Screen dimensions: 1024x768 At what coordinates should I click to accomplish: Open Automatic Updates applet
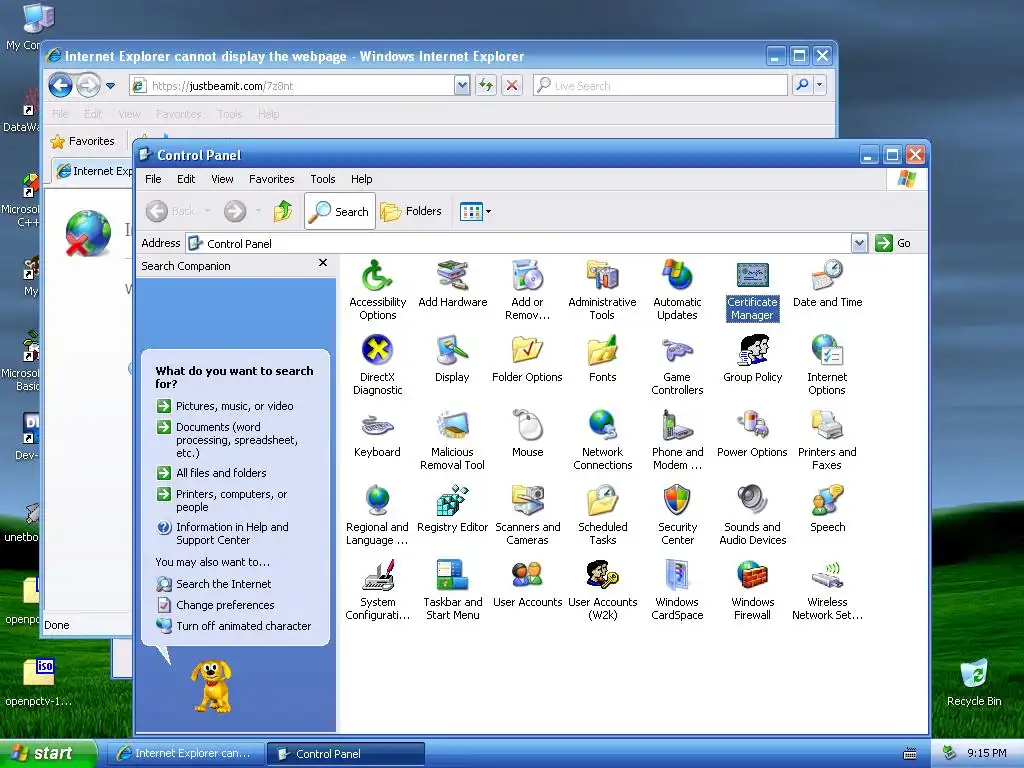pyautogui.click(x=677, y=290)
